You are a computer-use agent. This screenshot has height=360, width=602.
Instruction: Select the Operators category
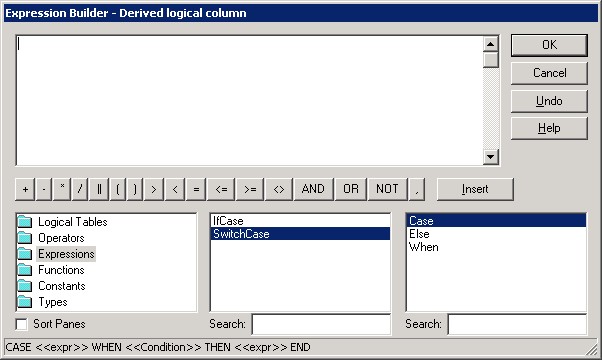click(61, 238)
